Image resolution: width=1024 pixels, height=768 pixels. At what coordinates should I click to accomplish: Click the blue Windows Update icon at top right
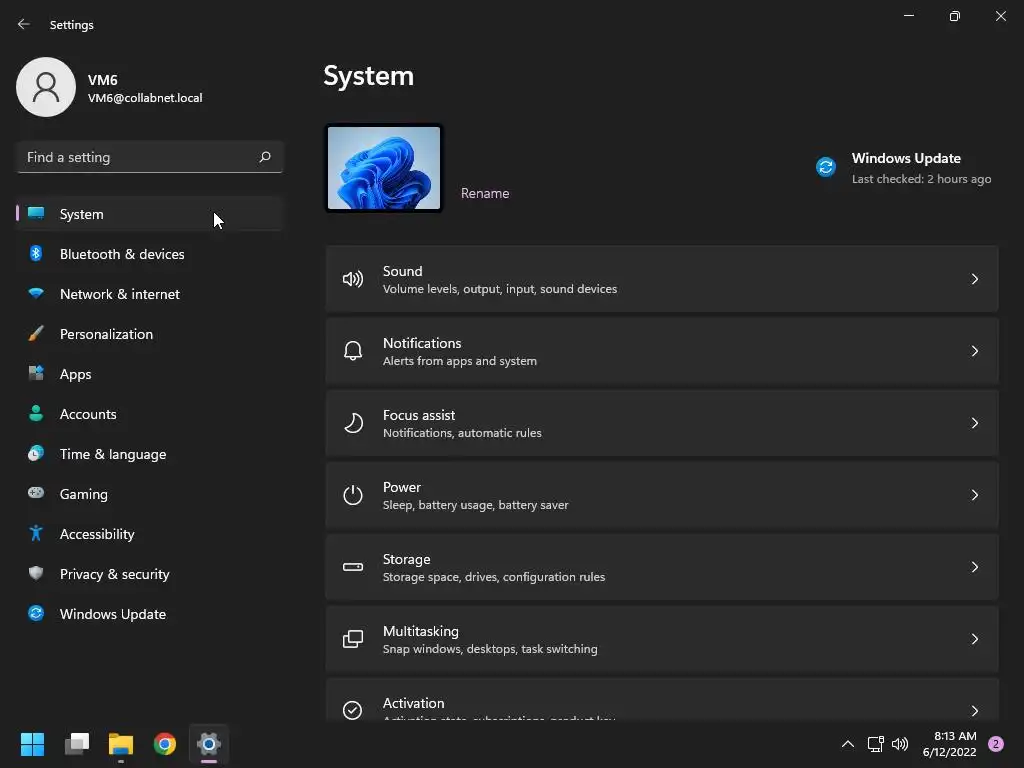click(825, 167)
